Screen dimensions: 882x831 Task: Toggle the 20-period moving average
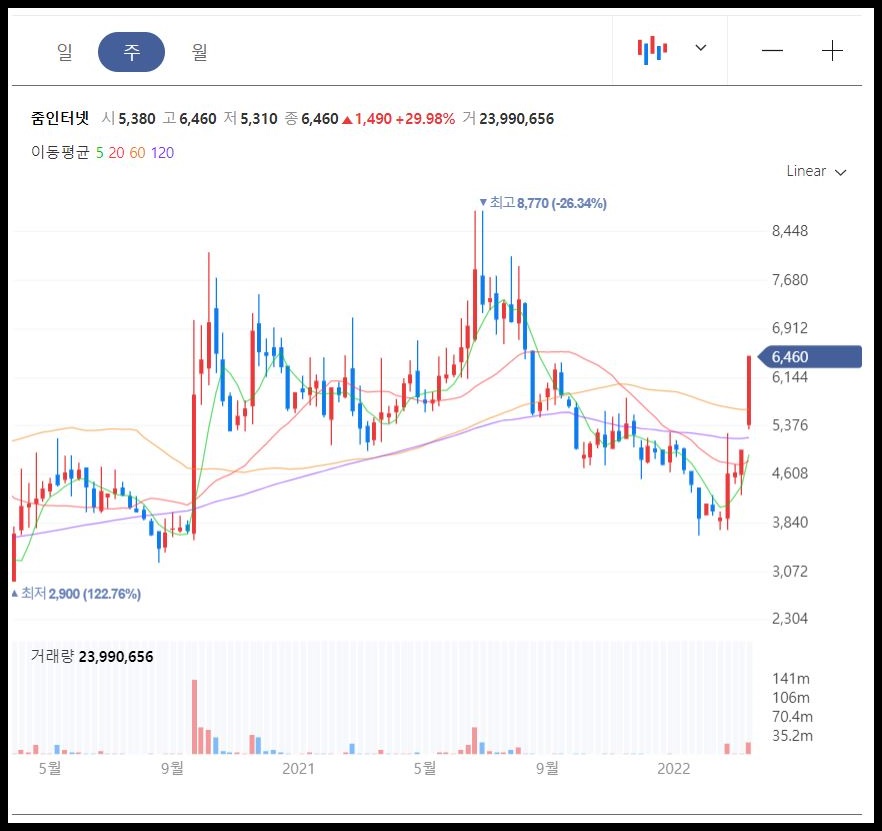click(x=116, y=152)
